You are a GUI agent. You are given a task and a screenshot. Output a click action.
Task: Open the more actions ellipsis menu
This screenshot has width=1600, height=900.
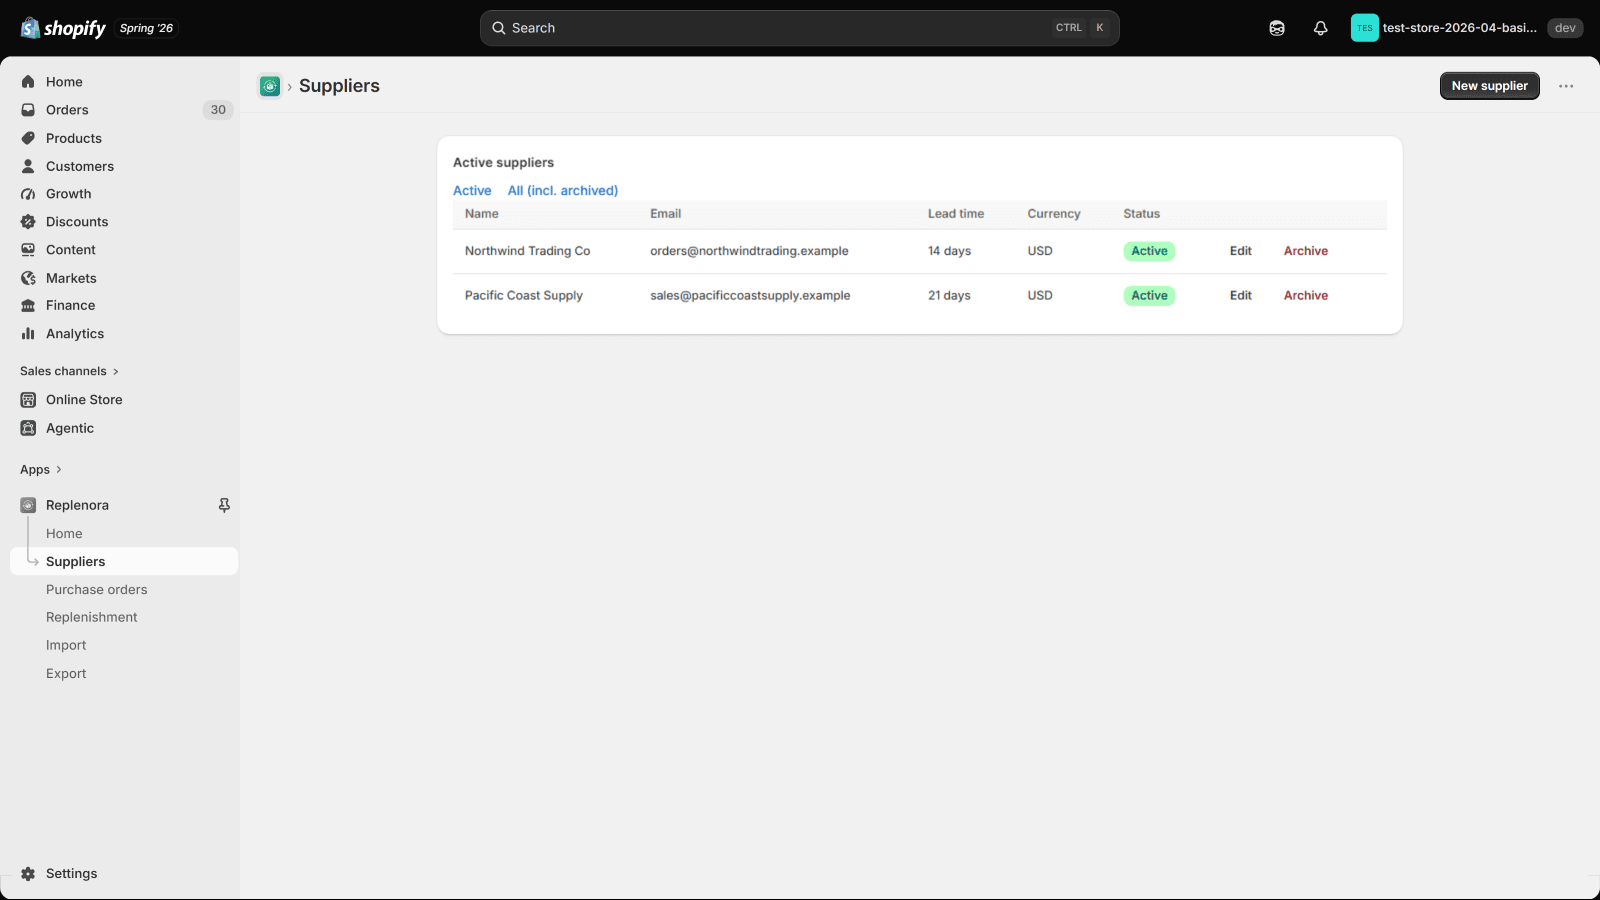click(x=1566, y=86)
